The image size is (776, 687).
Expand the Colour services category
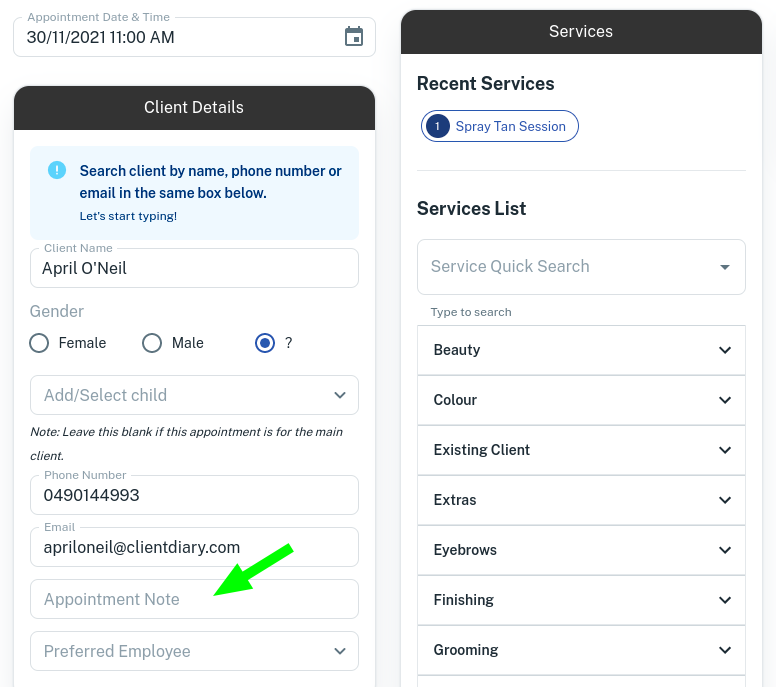(580, 400)
